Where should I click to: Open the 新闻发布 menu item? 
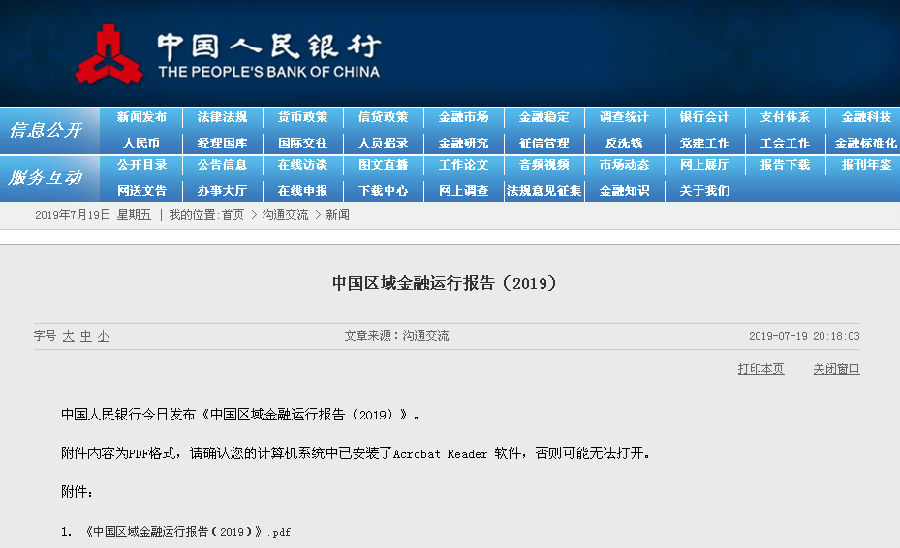(x=141, y=117)
